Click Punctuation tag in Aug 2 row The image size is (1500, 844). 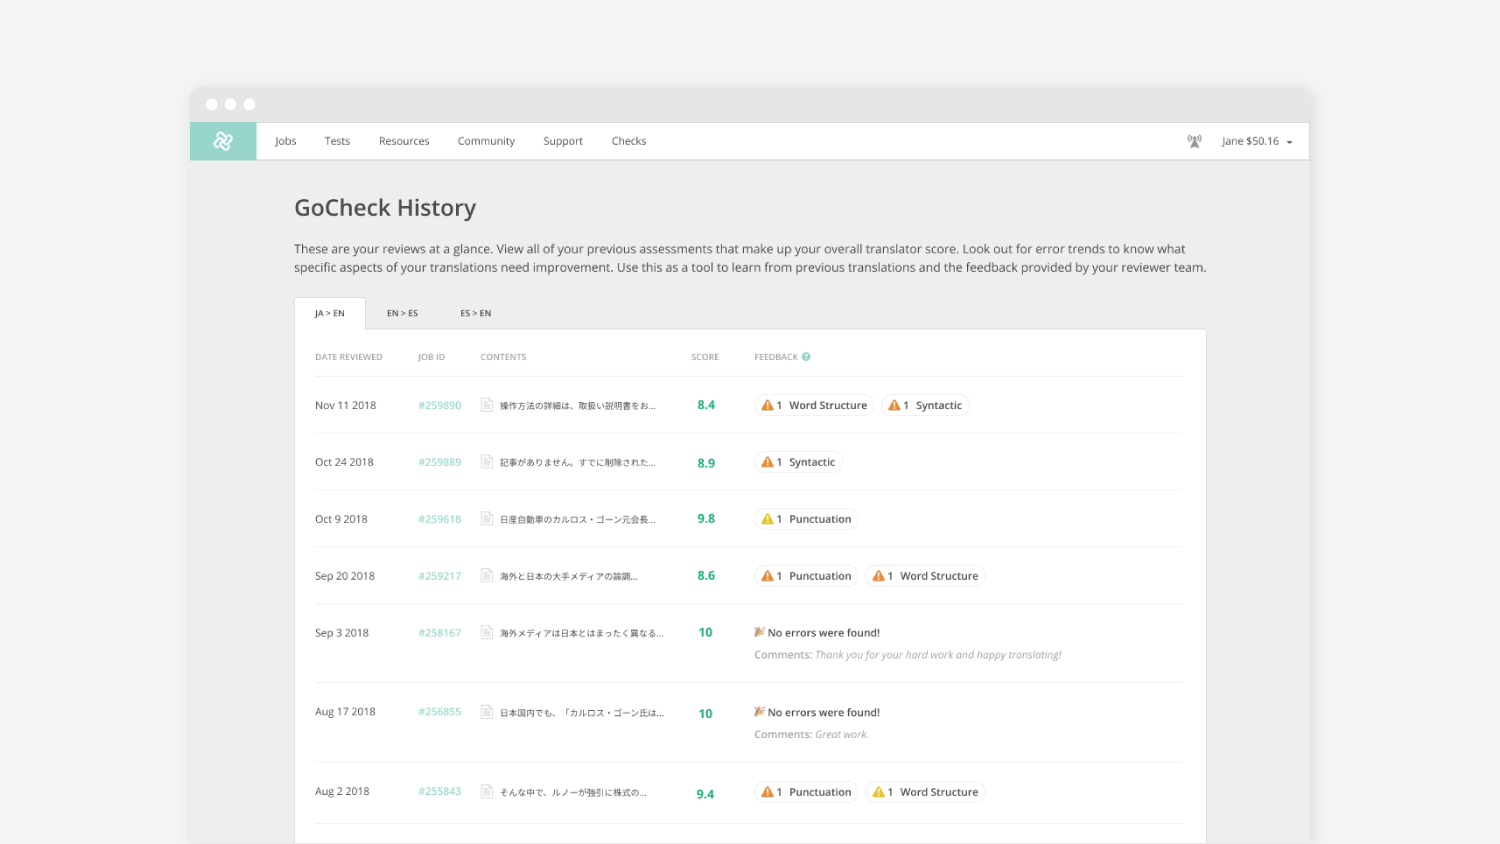click(806, 792)
